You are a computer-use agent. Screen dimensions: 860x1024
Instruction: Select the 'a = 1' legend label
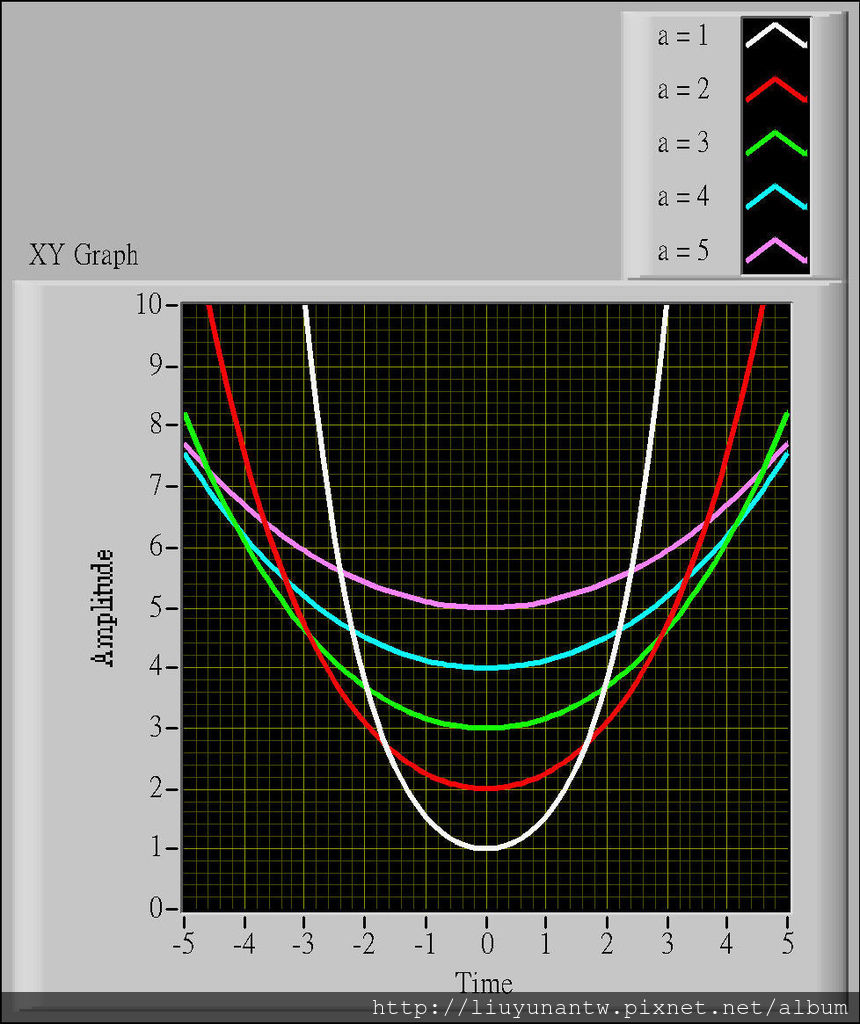point(683,35)
